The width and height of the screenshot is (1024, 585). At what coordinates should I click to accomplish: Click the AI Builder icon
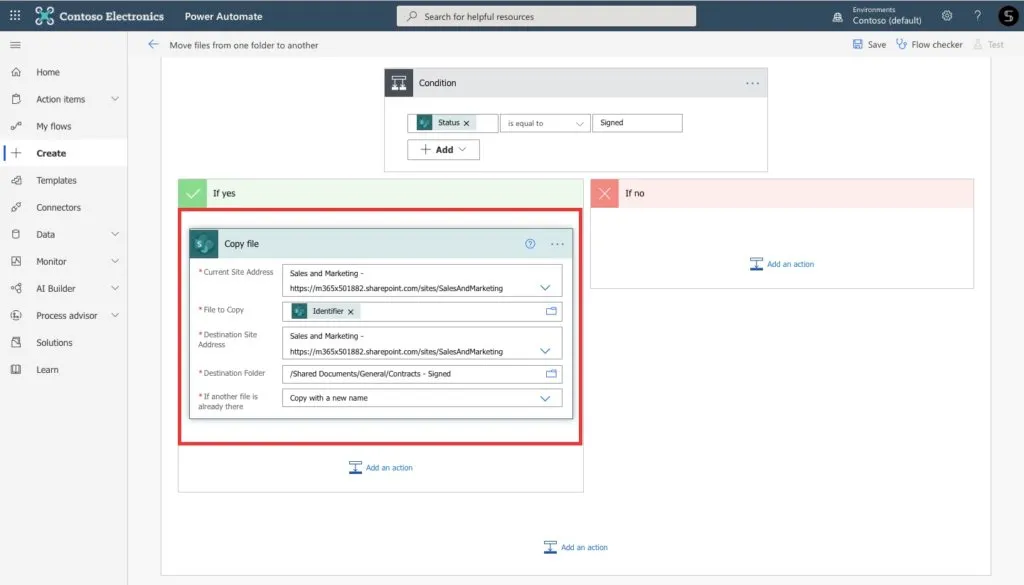[x=16, y=288]
